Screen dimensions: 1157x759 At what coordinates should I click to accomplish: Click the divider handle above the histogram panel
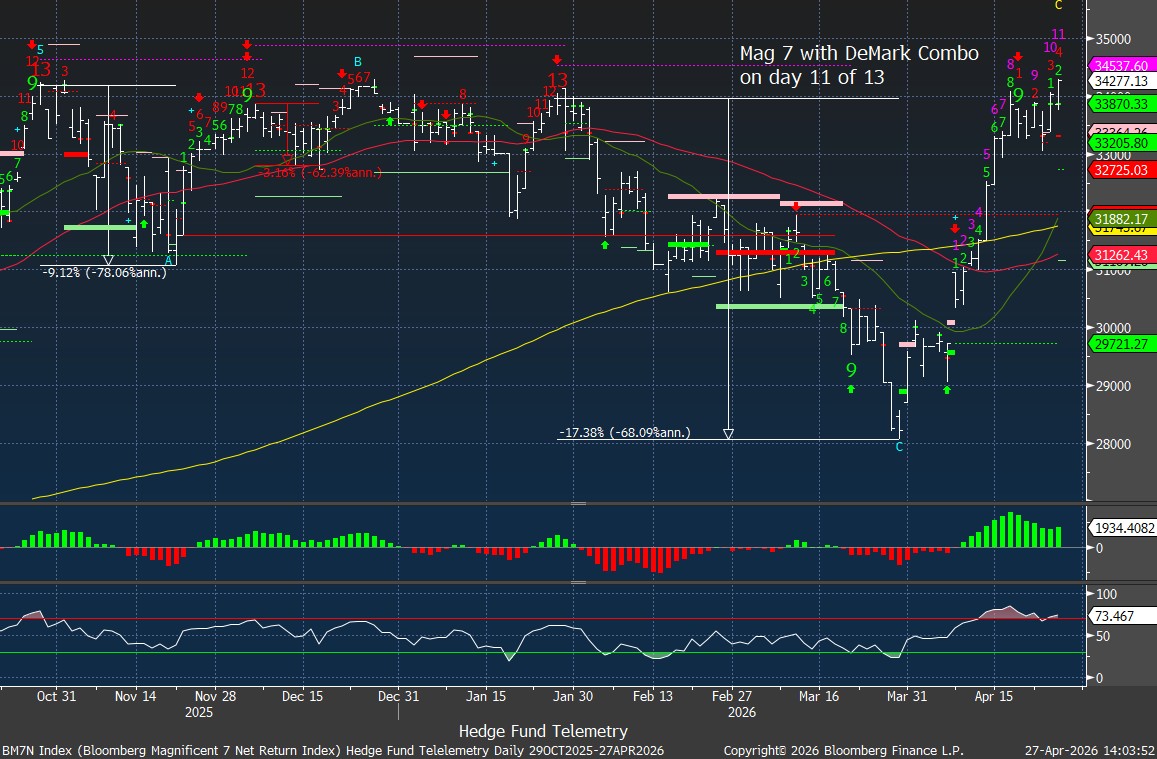click(x=578, y=503)
